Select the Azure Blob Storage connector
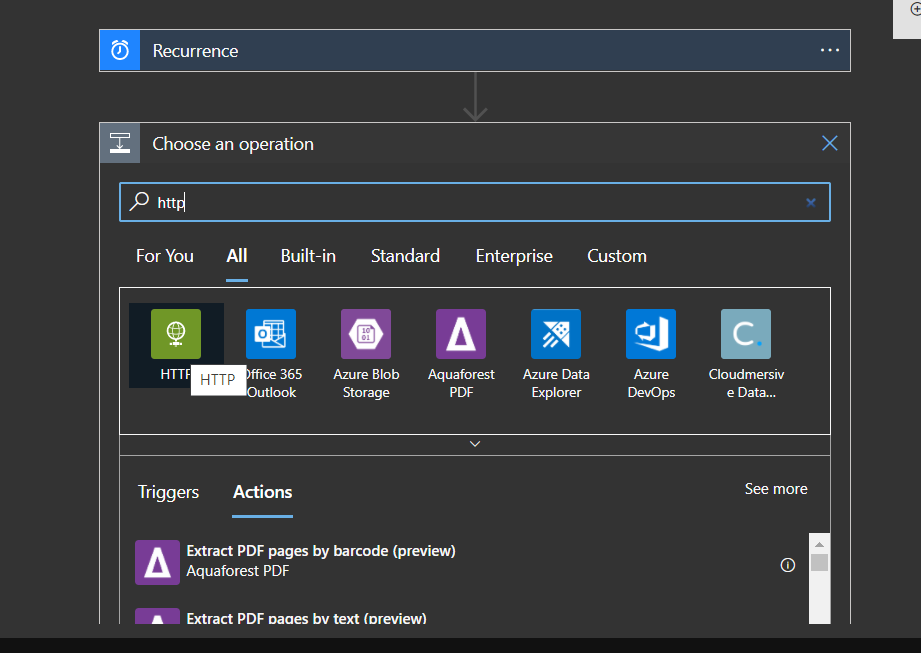The width and height of the screenshot is (921, 653). click(x=366, y=354)
